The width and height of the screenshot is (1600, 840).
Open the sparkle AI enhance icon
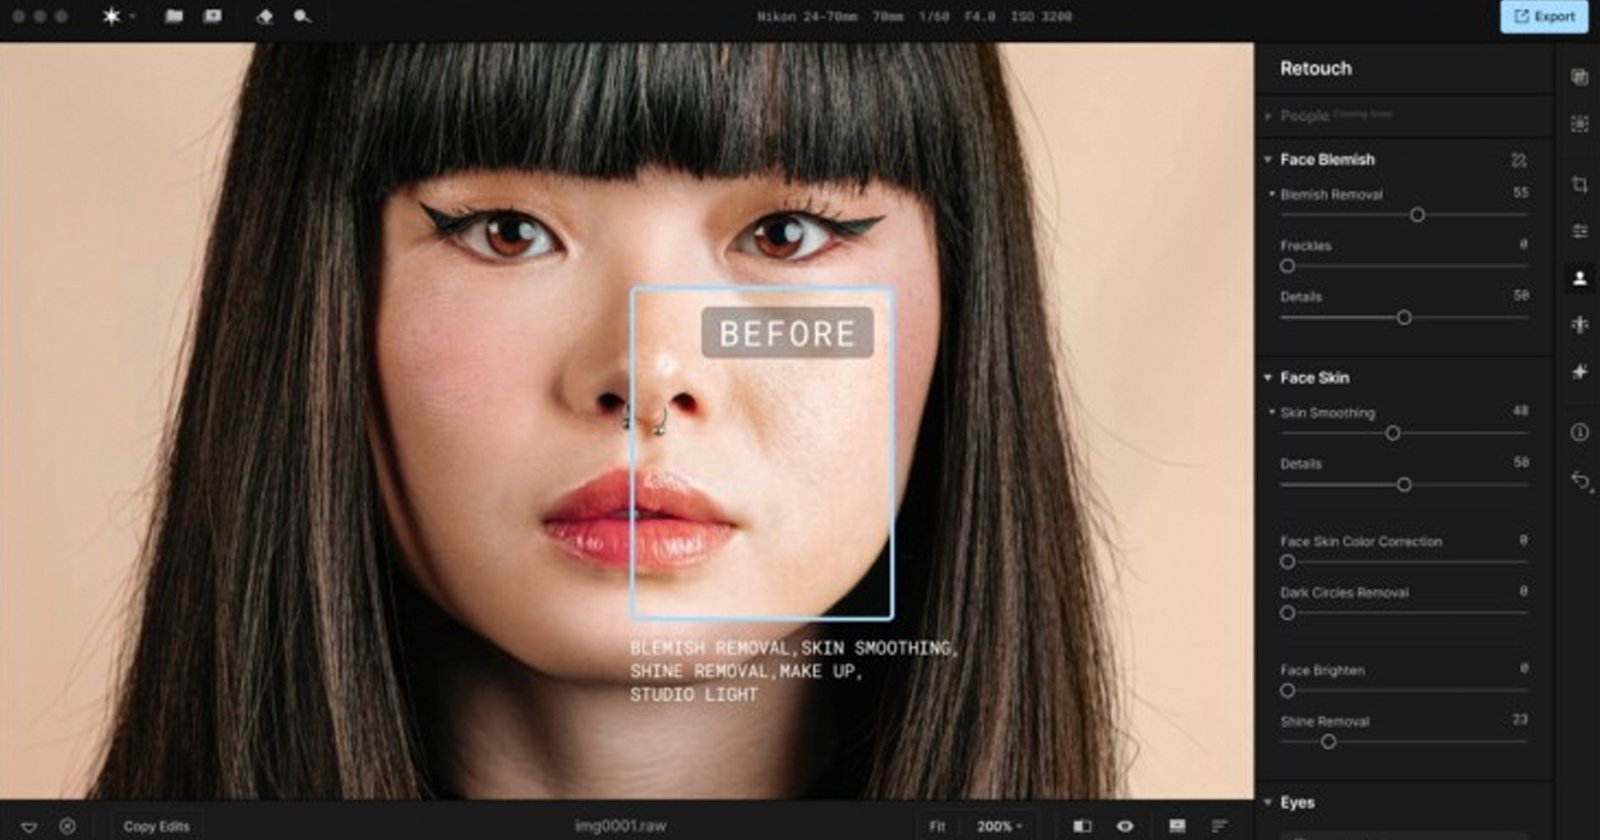tap(1580, 372)
